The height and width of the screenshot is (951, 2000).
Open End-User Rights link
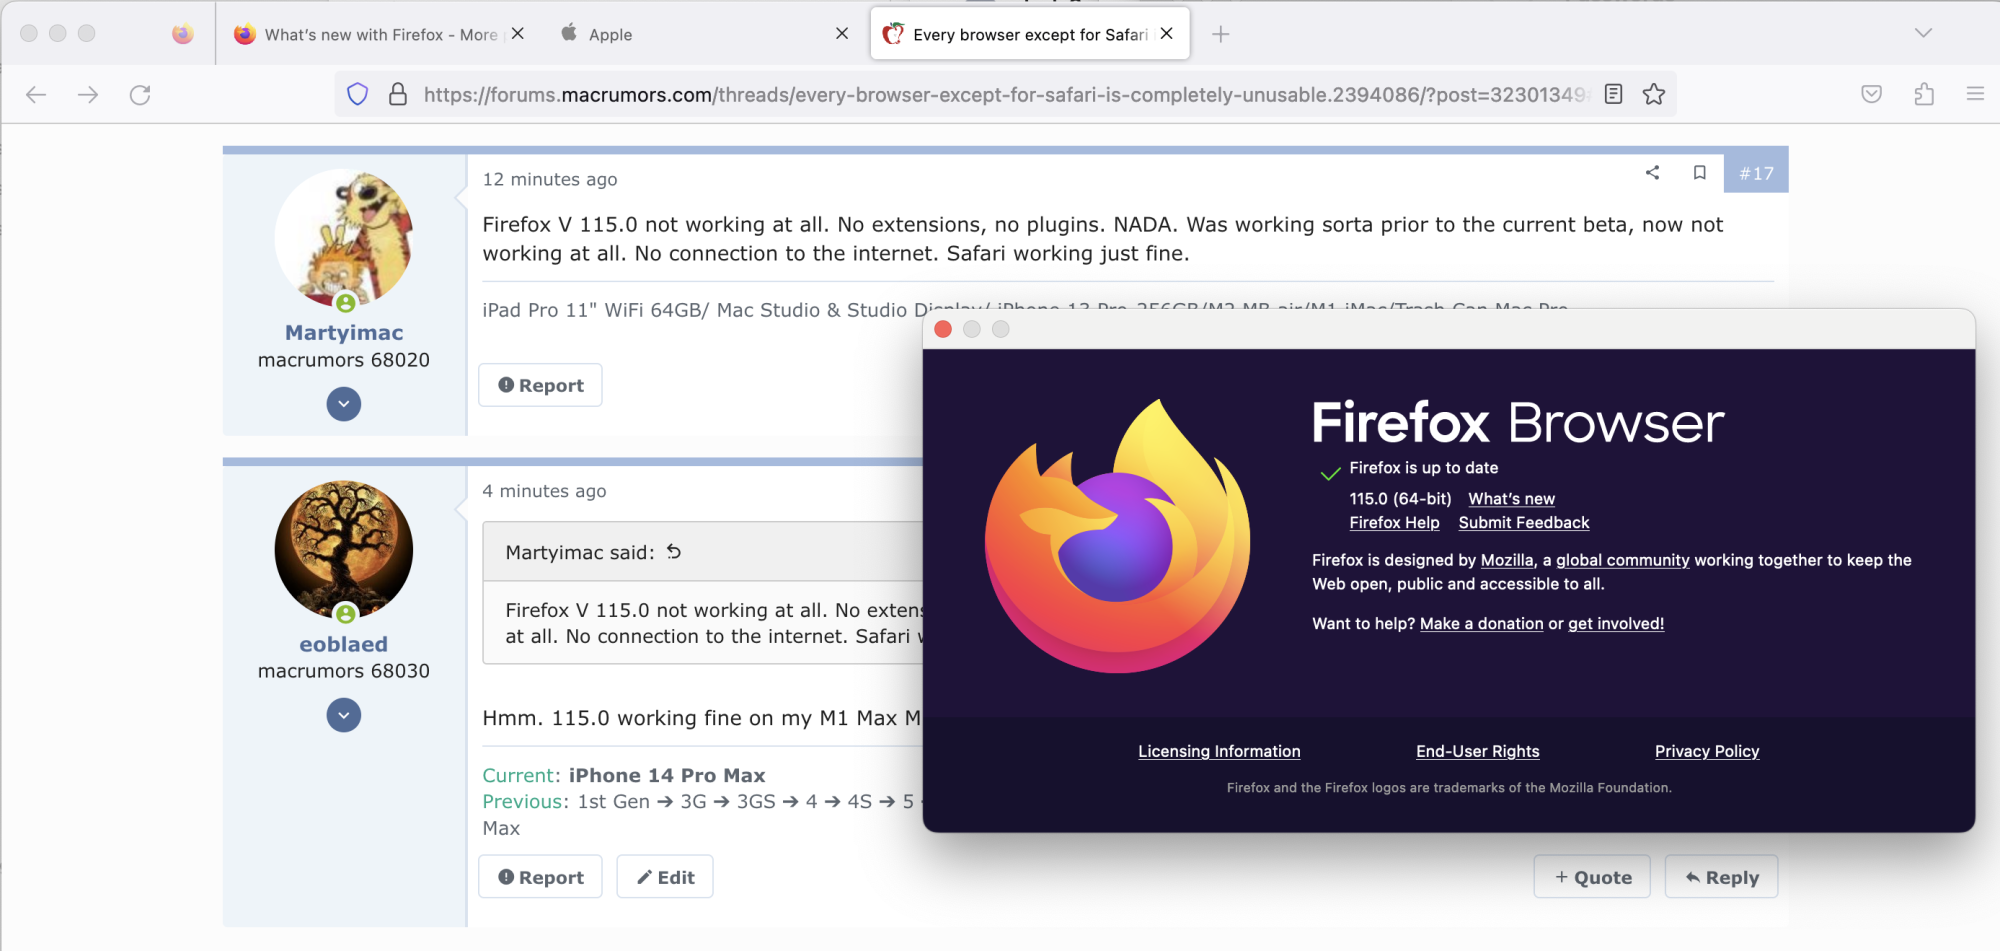[1478, 752]
